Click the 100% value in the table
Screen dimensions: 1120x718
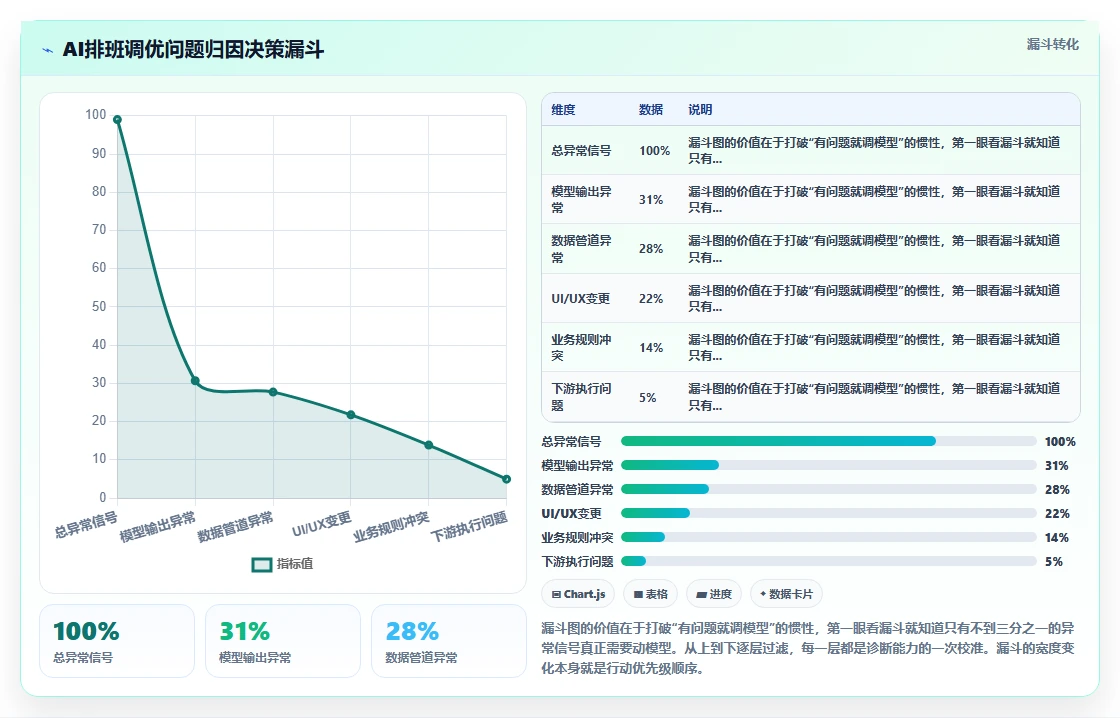point(654,151)
